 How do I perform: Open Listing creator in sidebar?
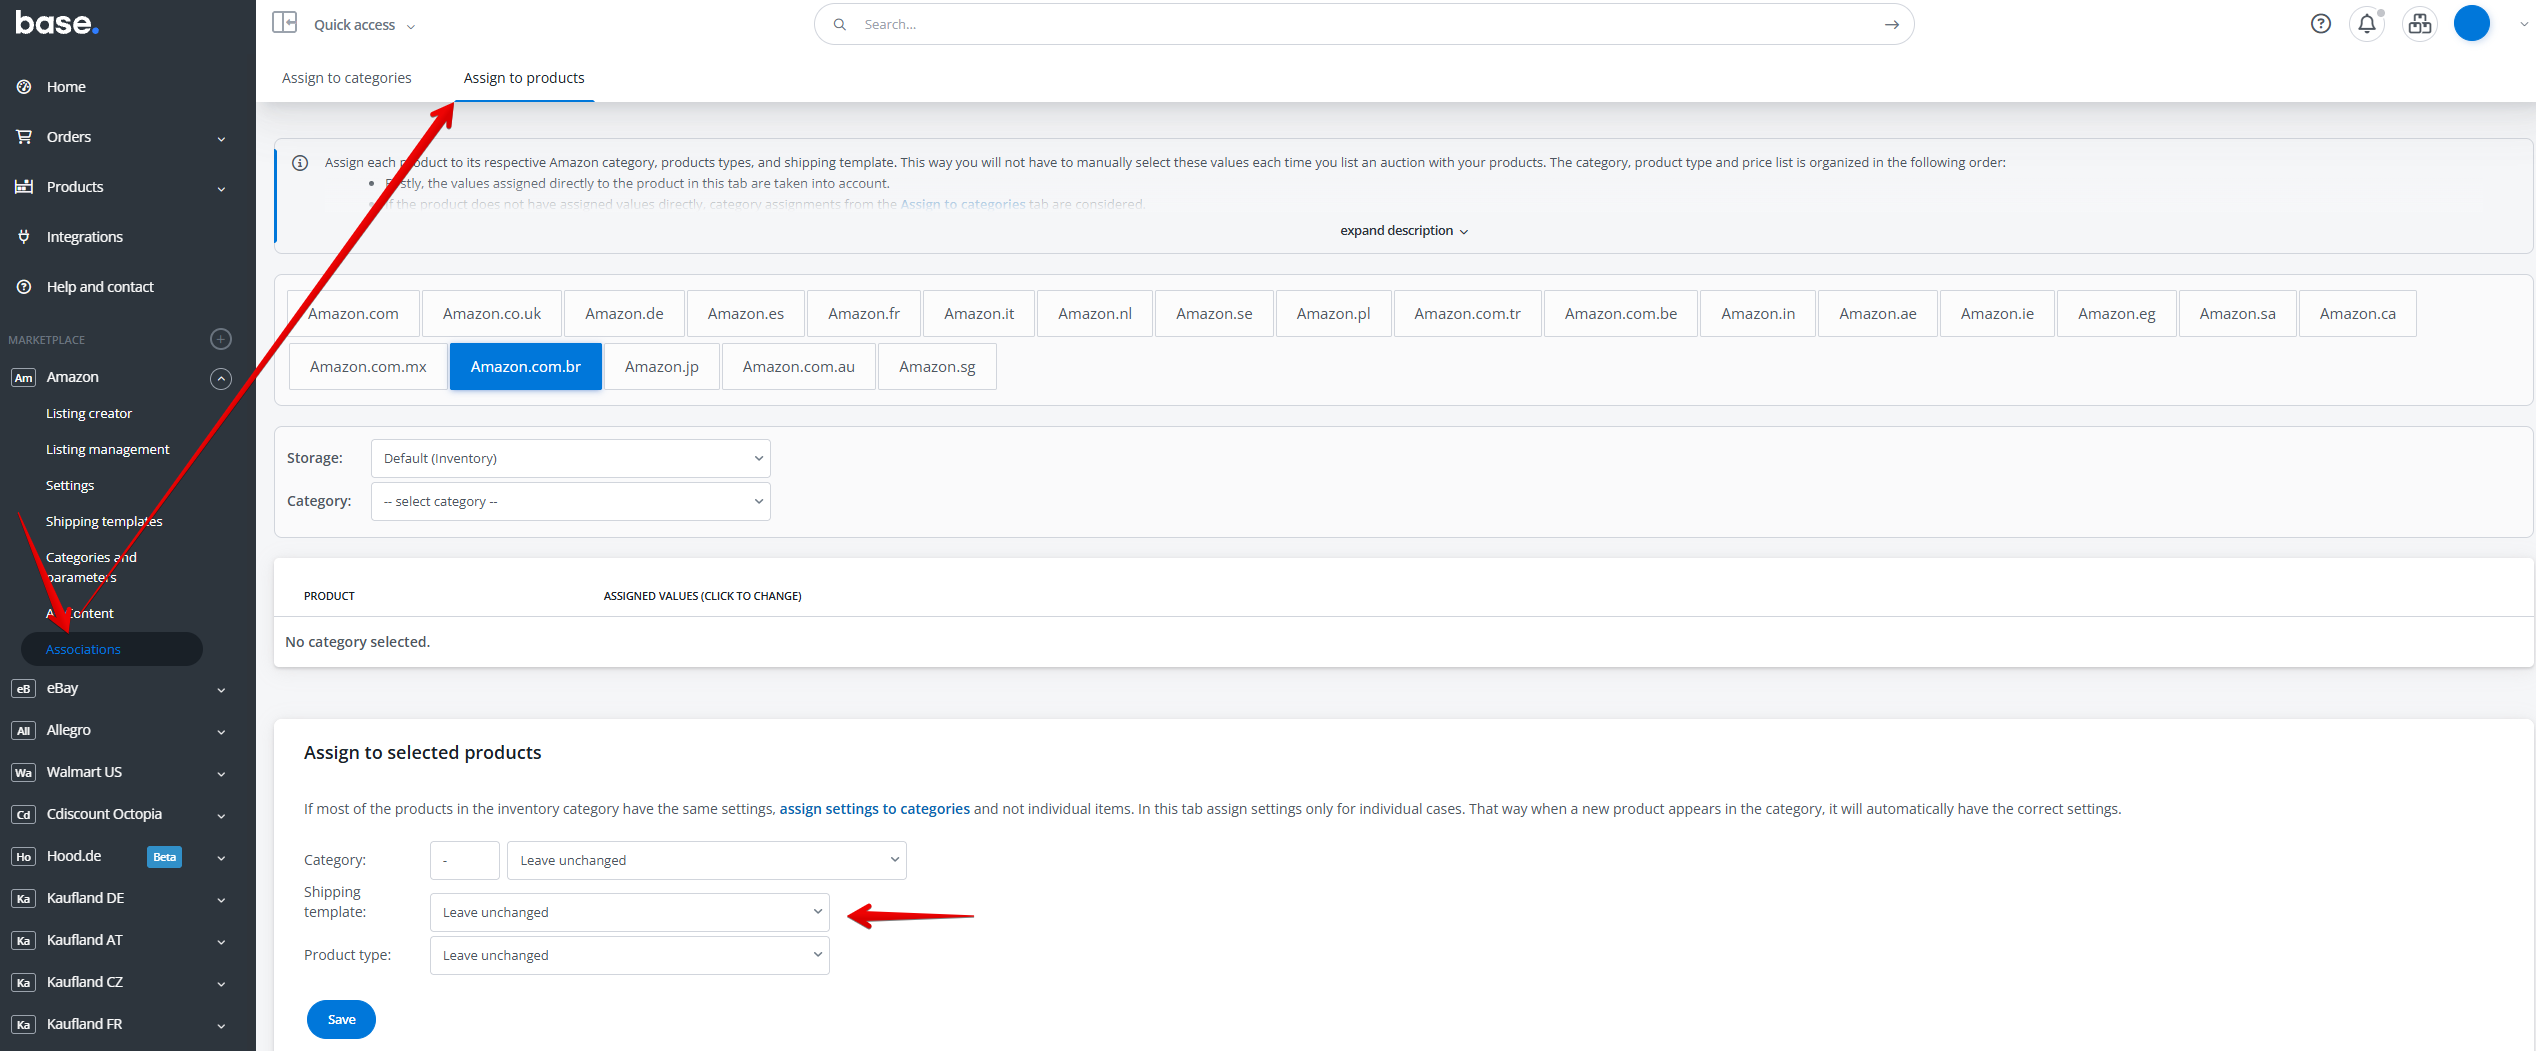89,413
